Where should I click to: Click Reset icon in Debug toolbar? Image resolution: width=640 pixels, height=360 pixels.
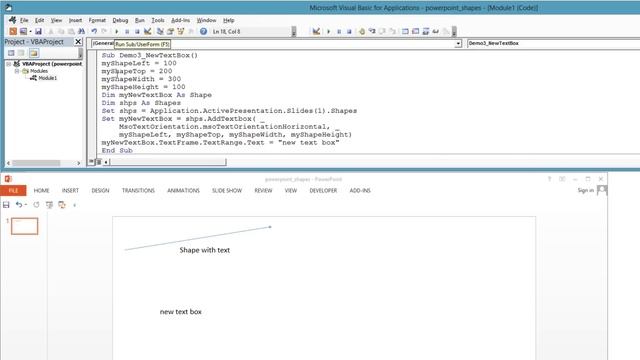[x=349, y=31]
